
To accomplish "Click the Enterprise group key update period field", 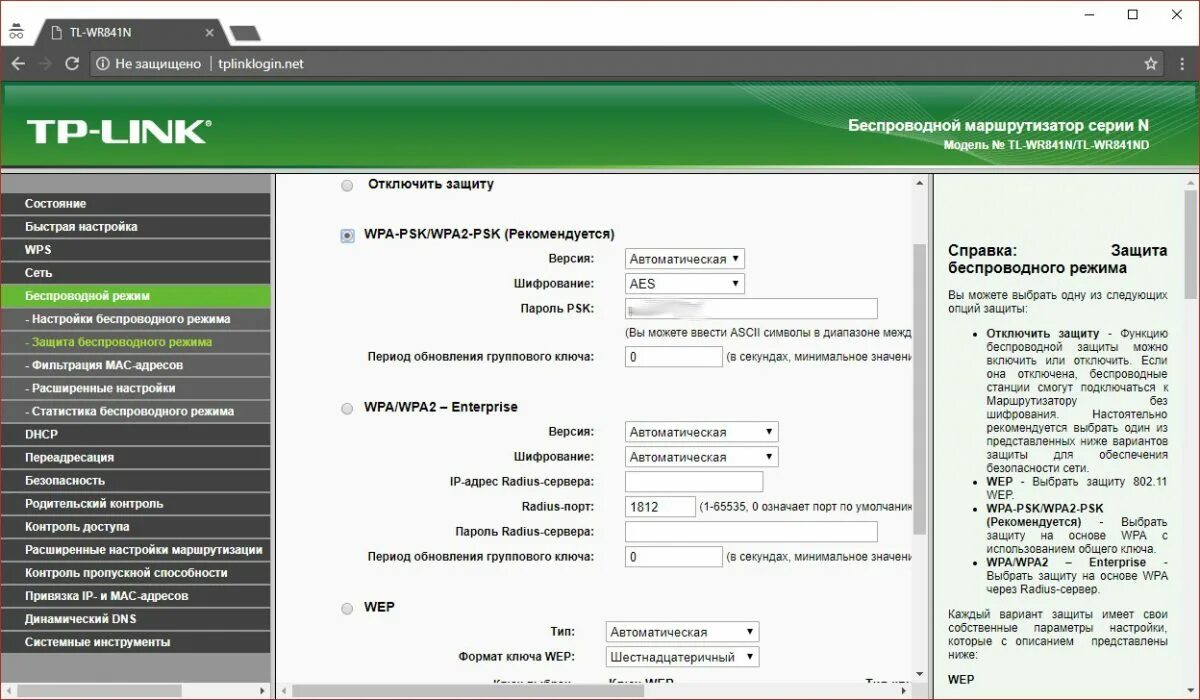I will tap(674, 557).
